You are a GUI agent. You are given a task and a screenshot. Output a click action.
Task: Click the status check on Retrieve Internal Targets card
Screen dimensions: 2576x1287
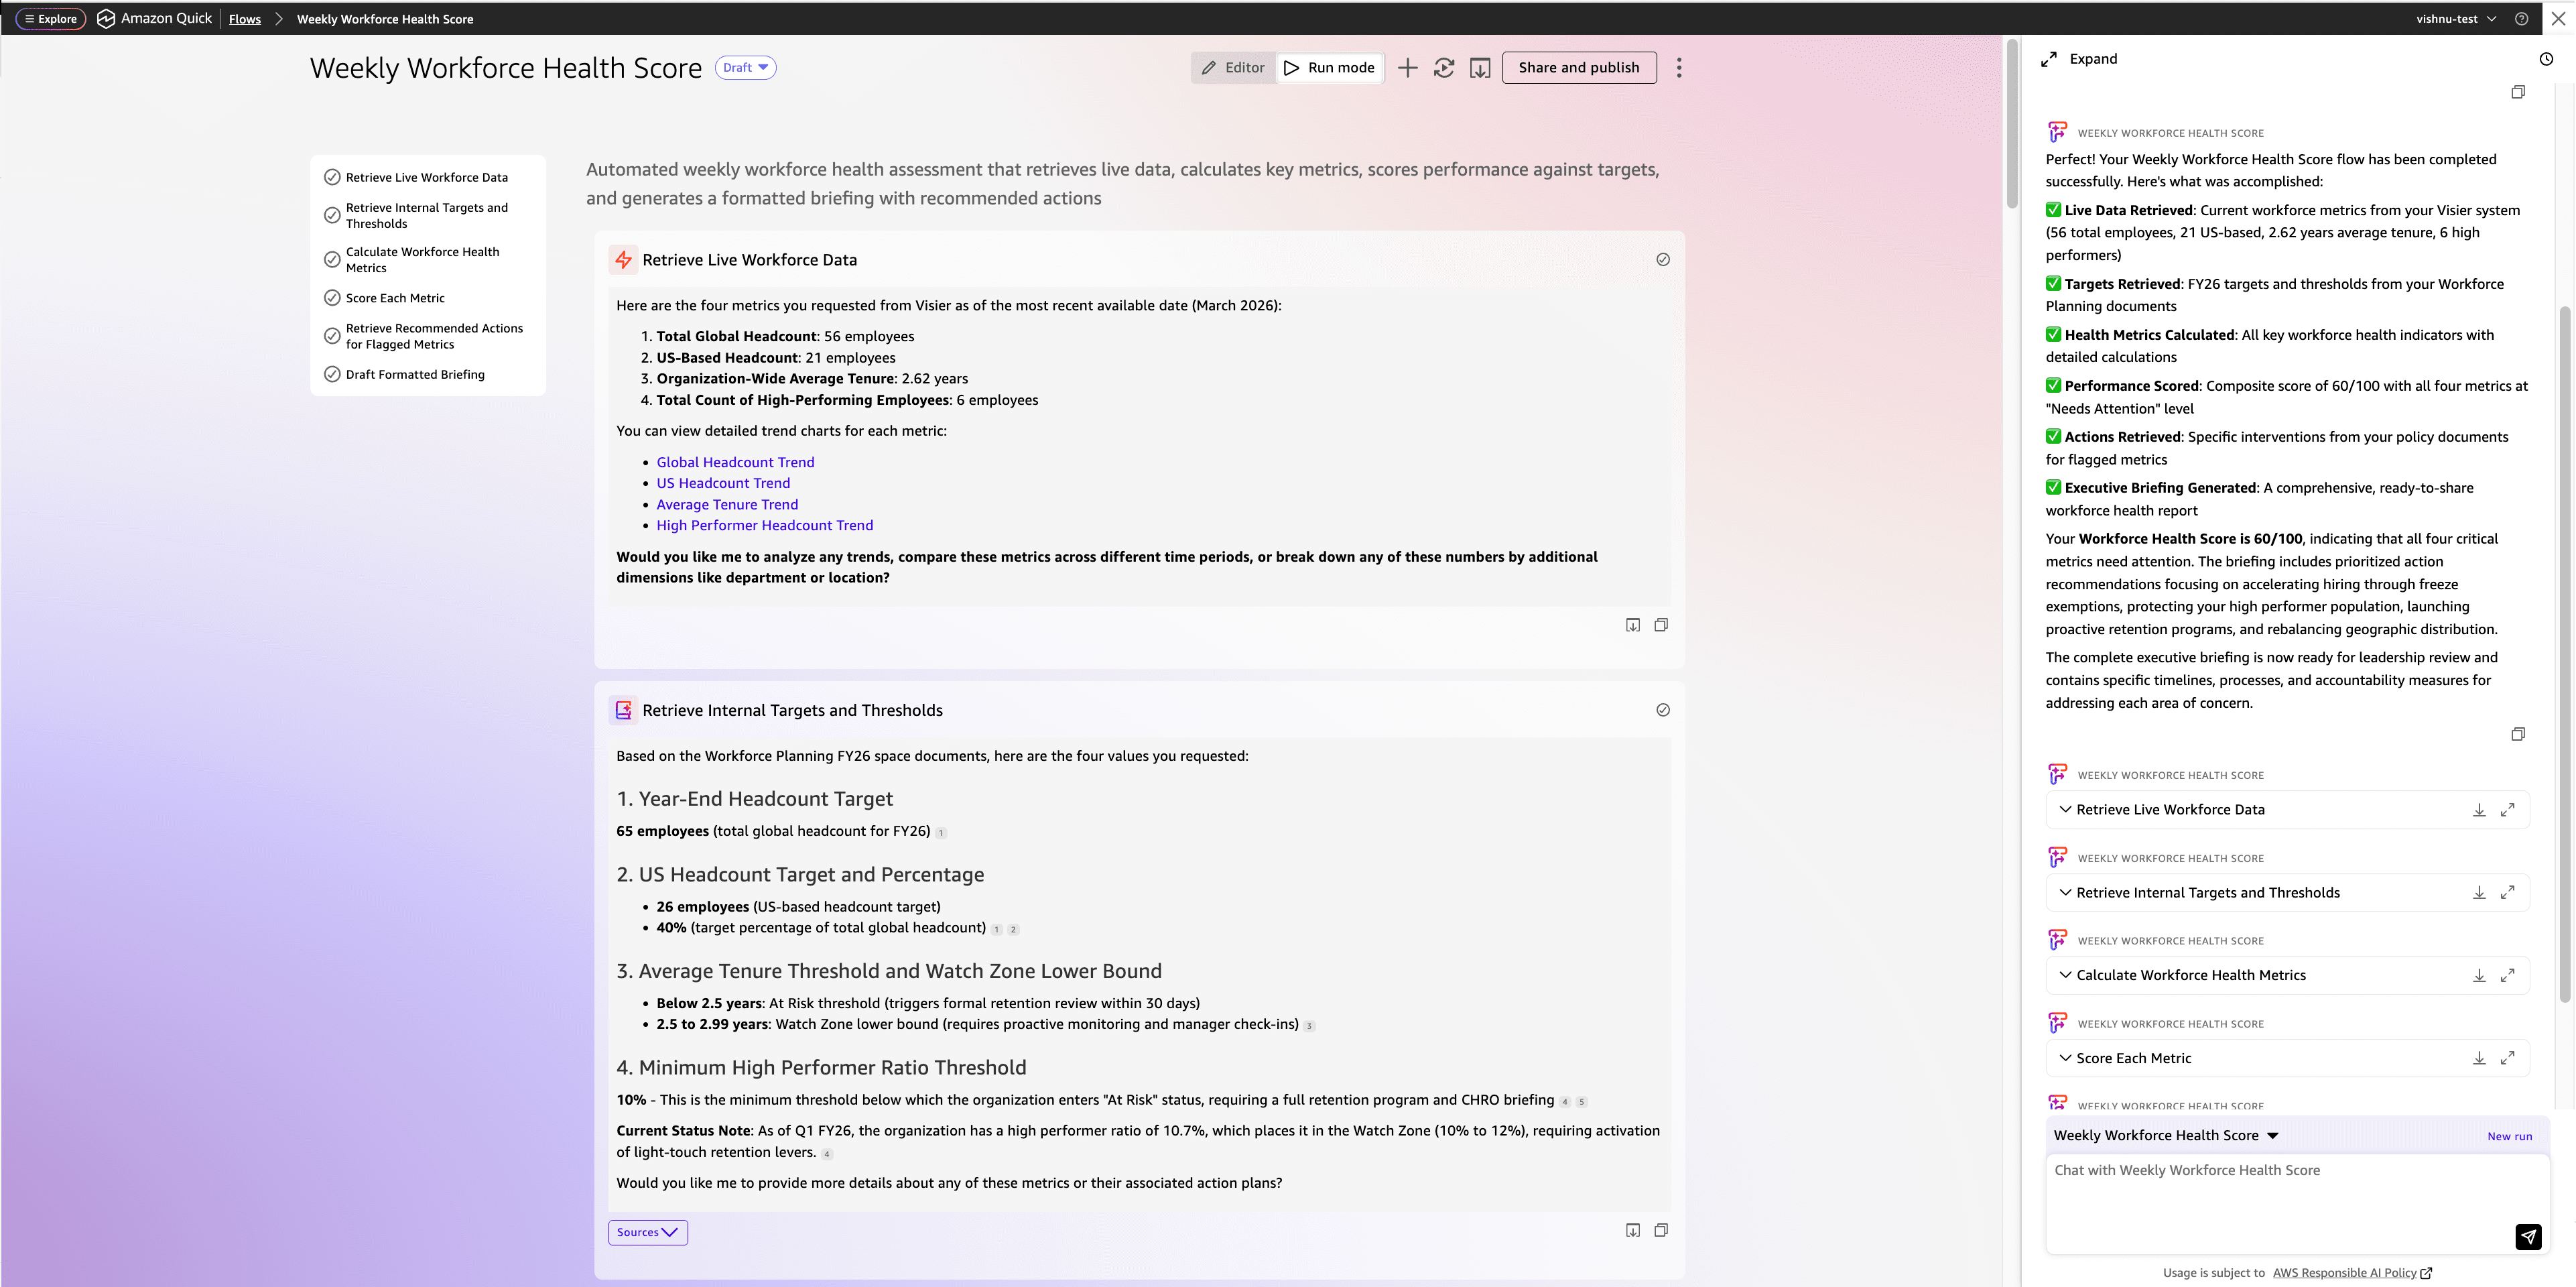1663,710
